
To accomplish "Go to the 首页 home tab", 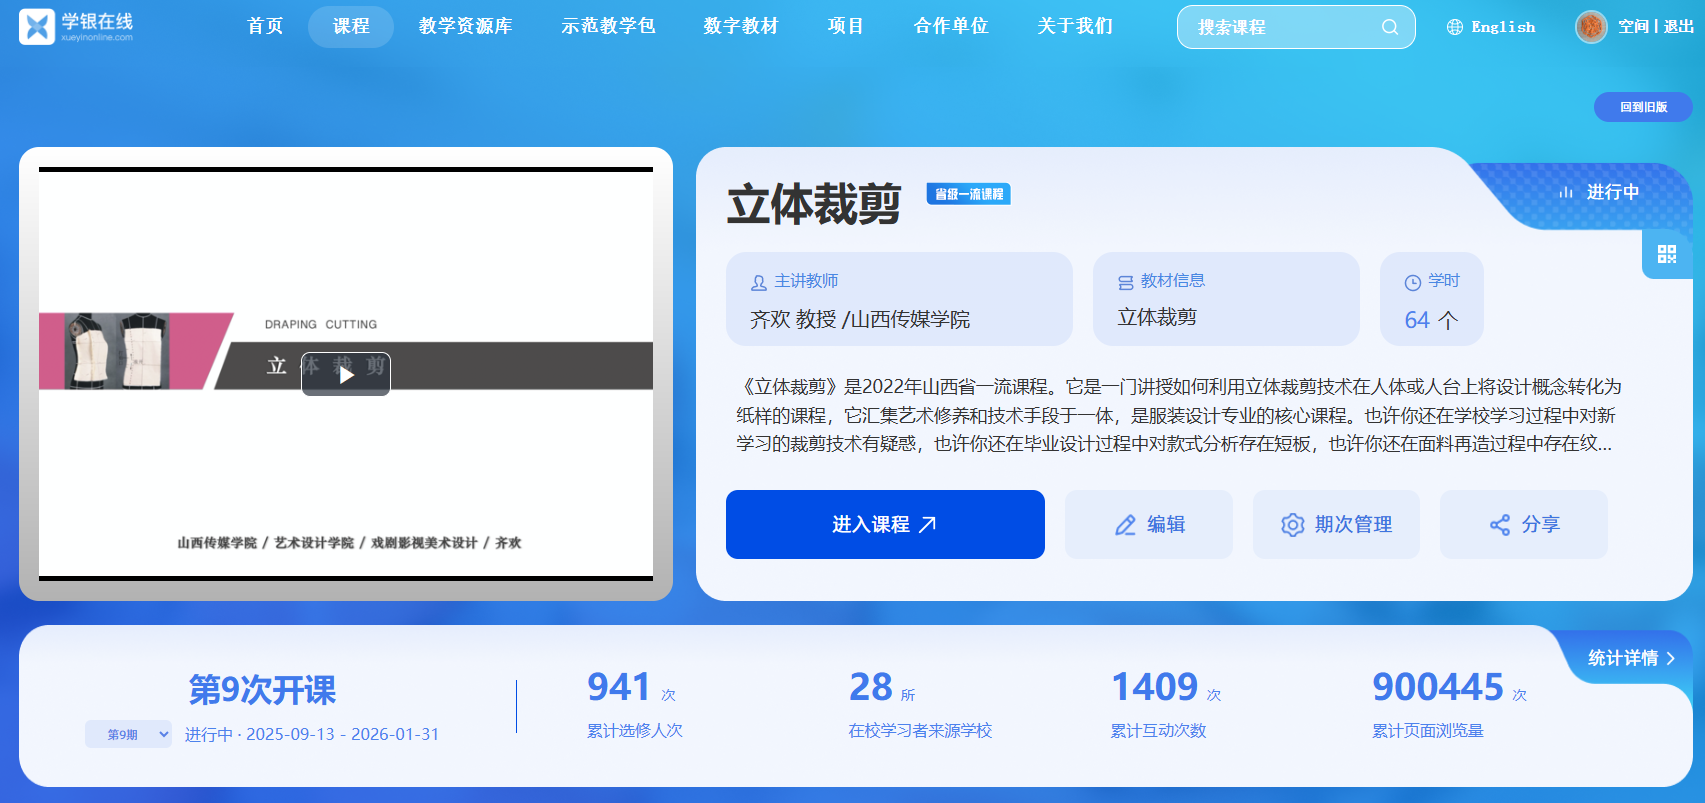I will (x=265, y=26).
